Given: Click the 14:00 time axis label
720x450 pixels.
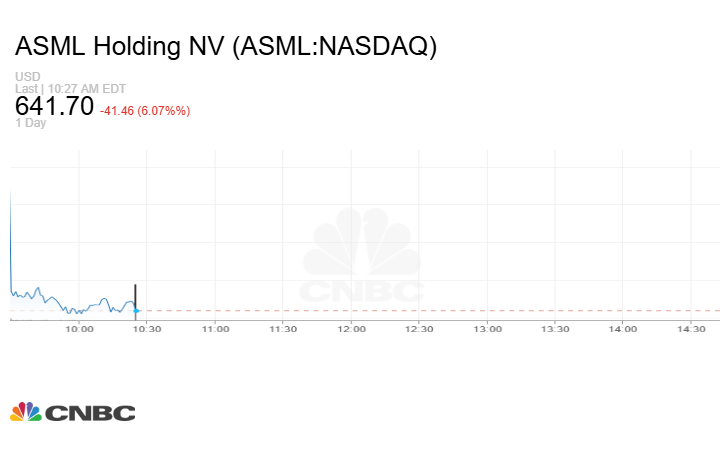Looking at the screenshot, I should (622, 328).
